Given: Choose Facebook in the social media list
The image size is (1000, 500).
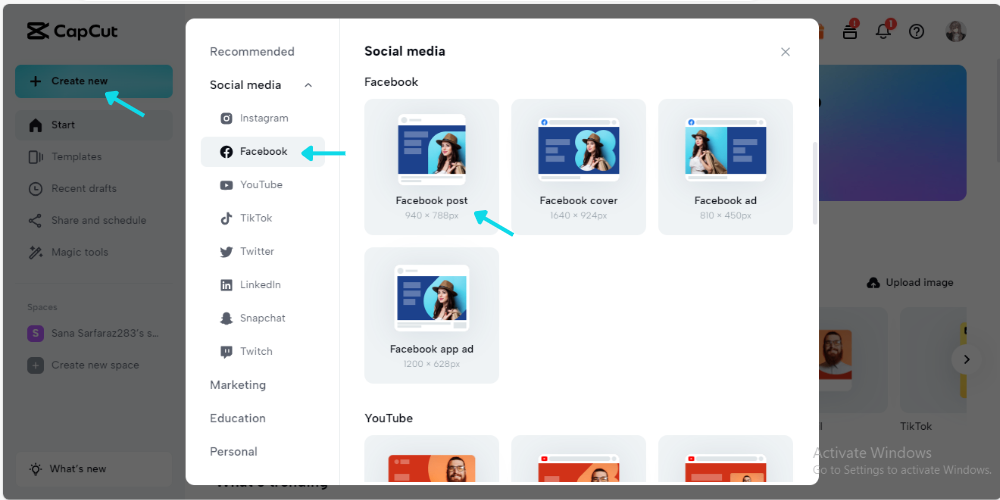Looking at the screenshot, I should pyautogui.click(x=263, y=152).
